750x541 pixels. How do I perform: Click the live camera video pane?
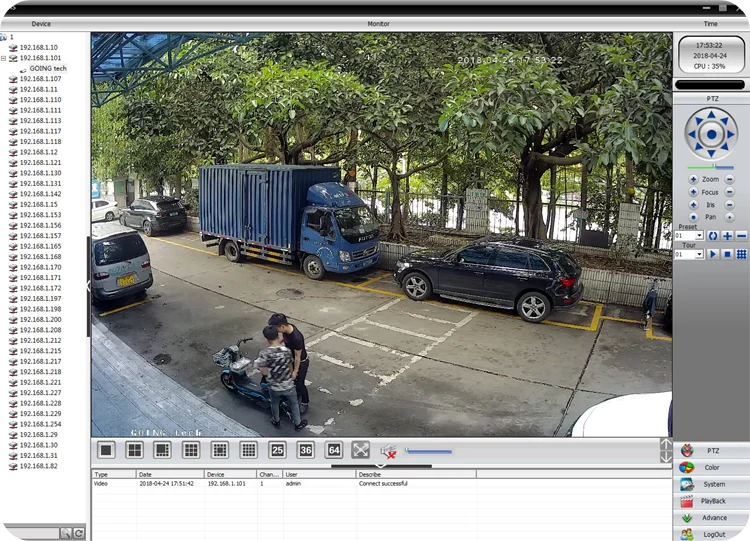click(x=381, y=234)
